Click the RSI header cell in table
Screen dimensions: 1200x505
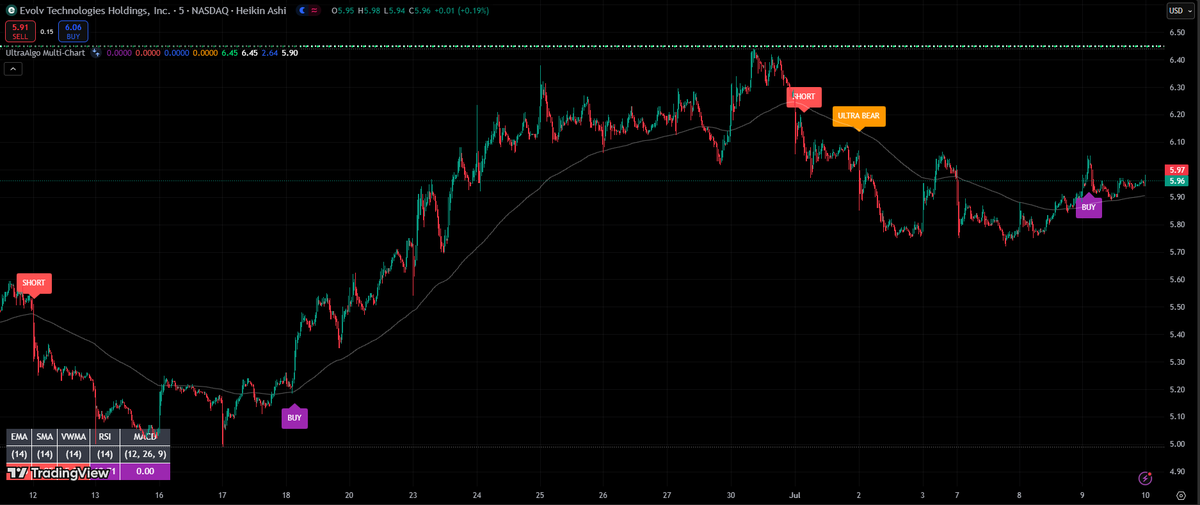point(105,437)
